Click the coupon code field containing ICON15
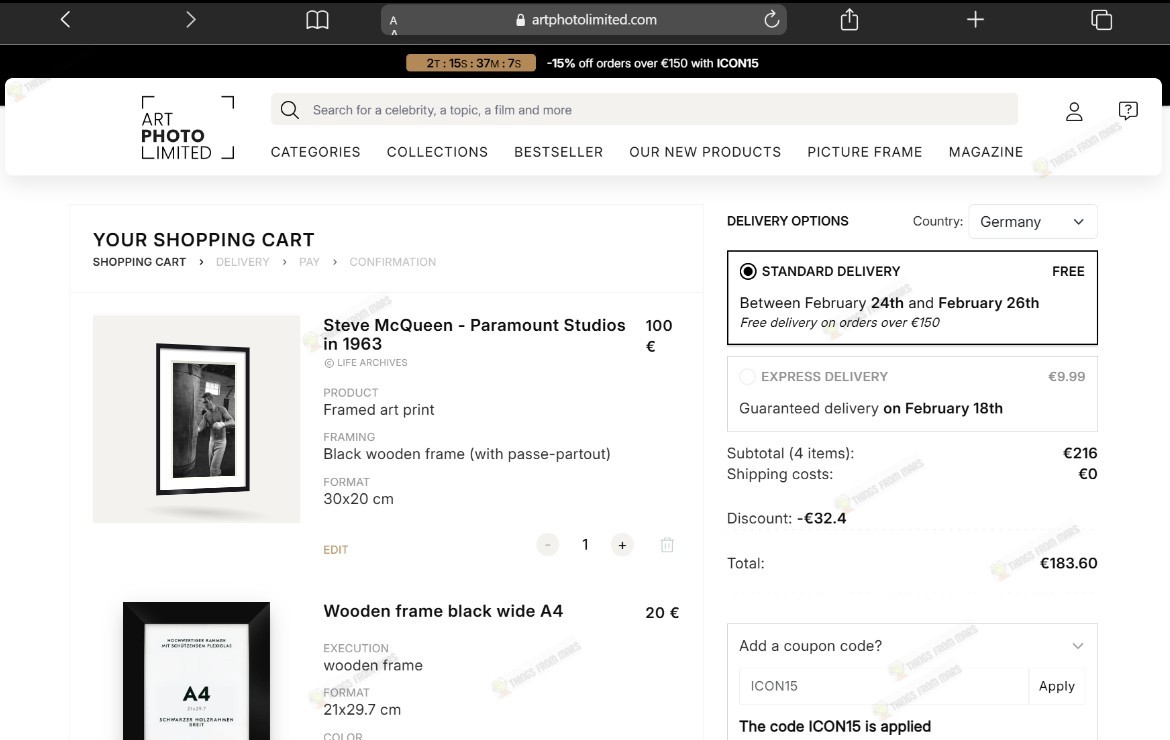 point(883,686)
